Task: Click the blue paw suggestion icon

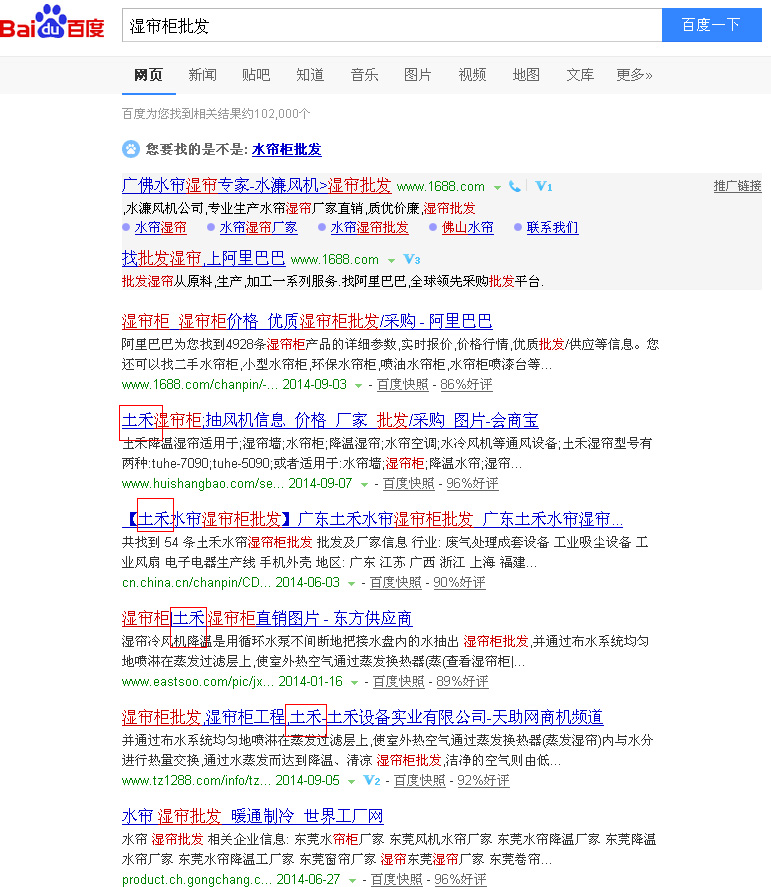Action: [x=131, y=149]
